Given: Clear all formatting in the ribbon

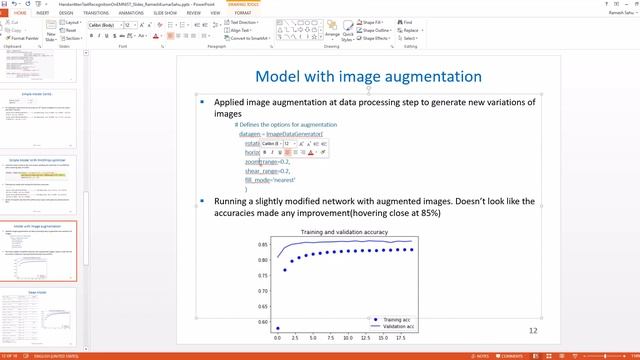Looking at the screenshot, I should coord(160,25).
